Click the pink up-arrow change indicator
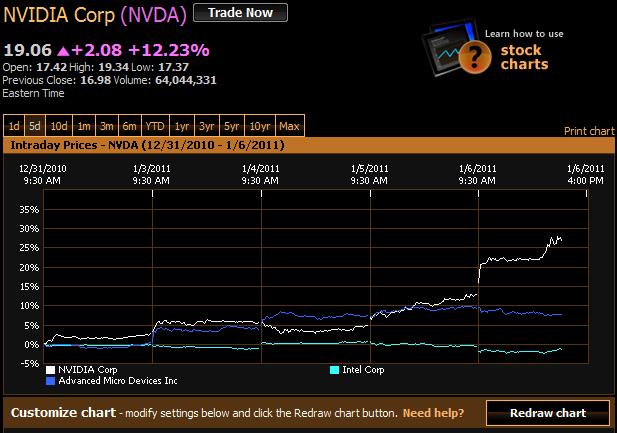Viewport: 617px width, 433px height. (x=63, y=50)
